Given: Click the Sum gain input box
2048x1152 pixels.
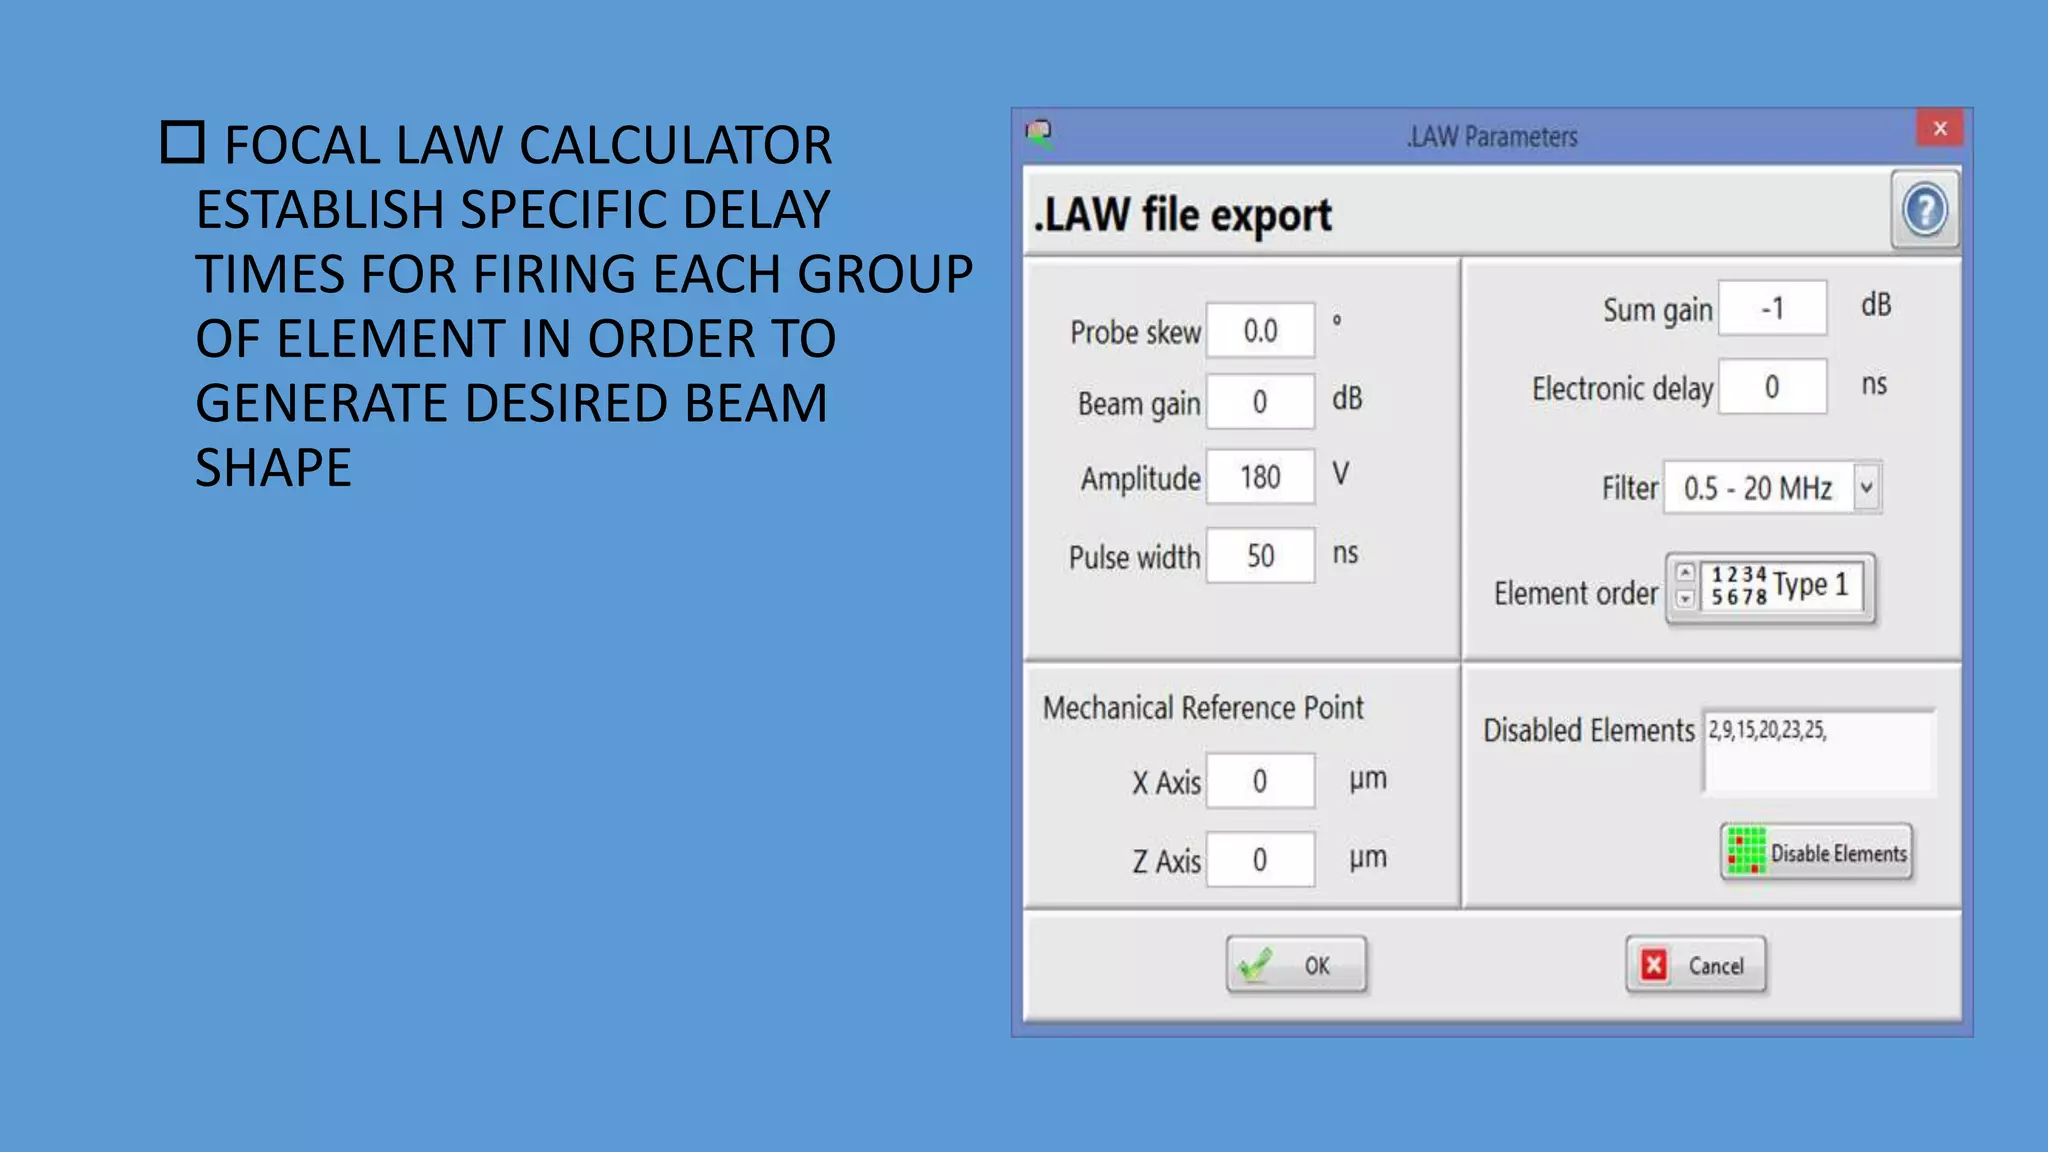Looking at the screenshot, I should coord(1772,309).
